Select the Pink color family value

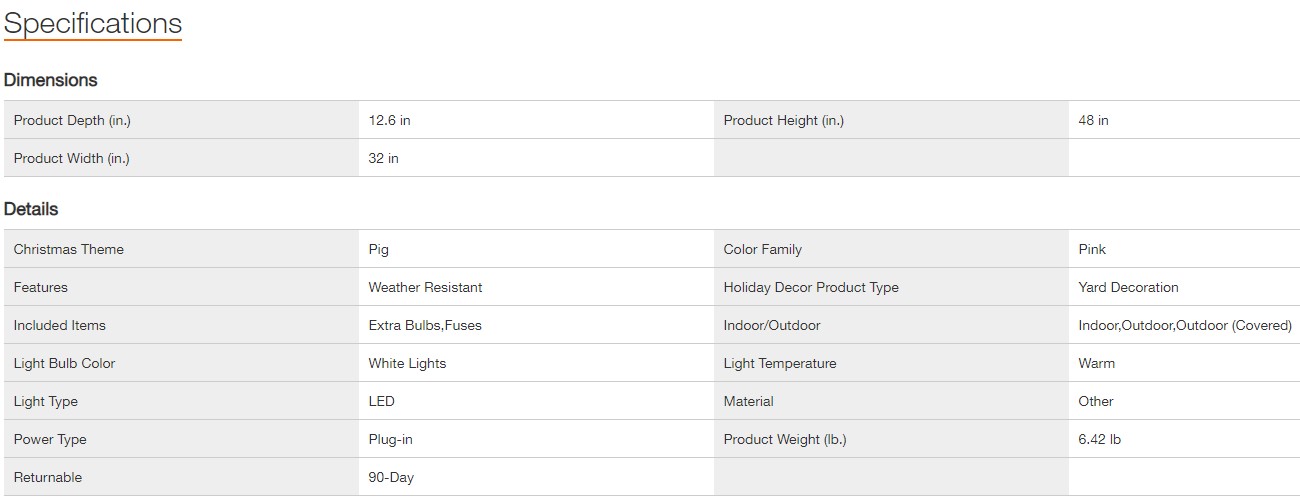pos(1092,249)
